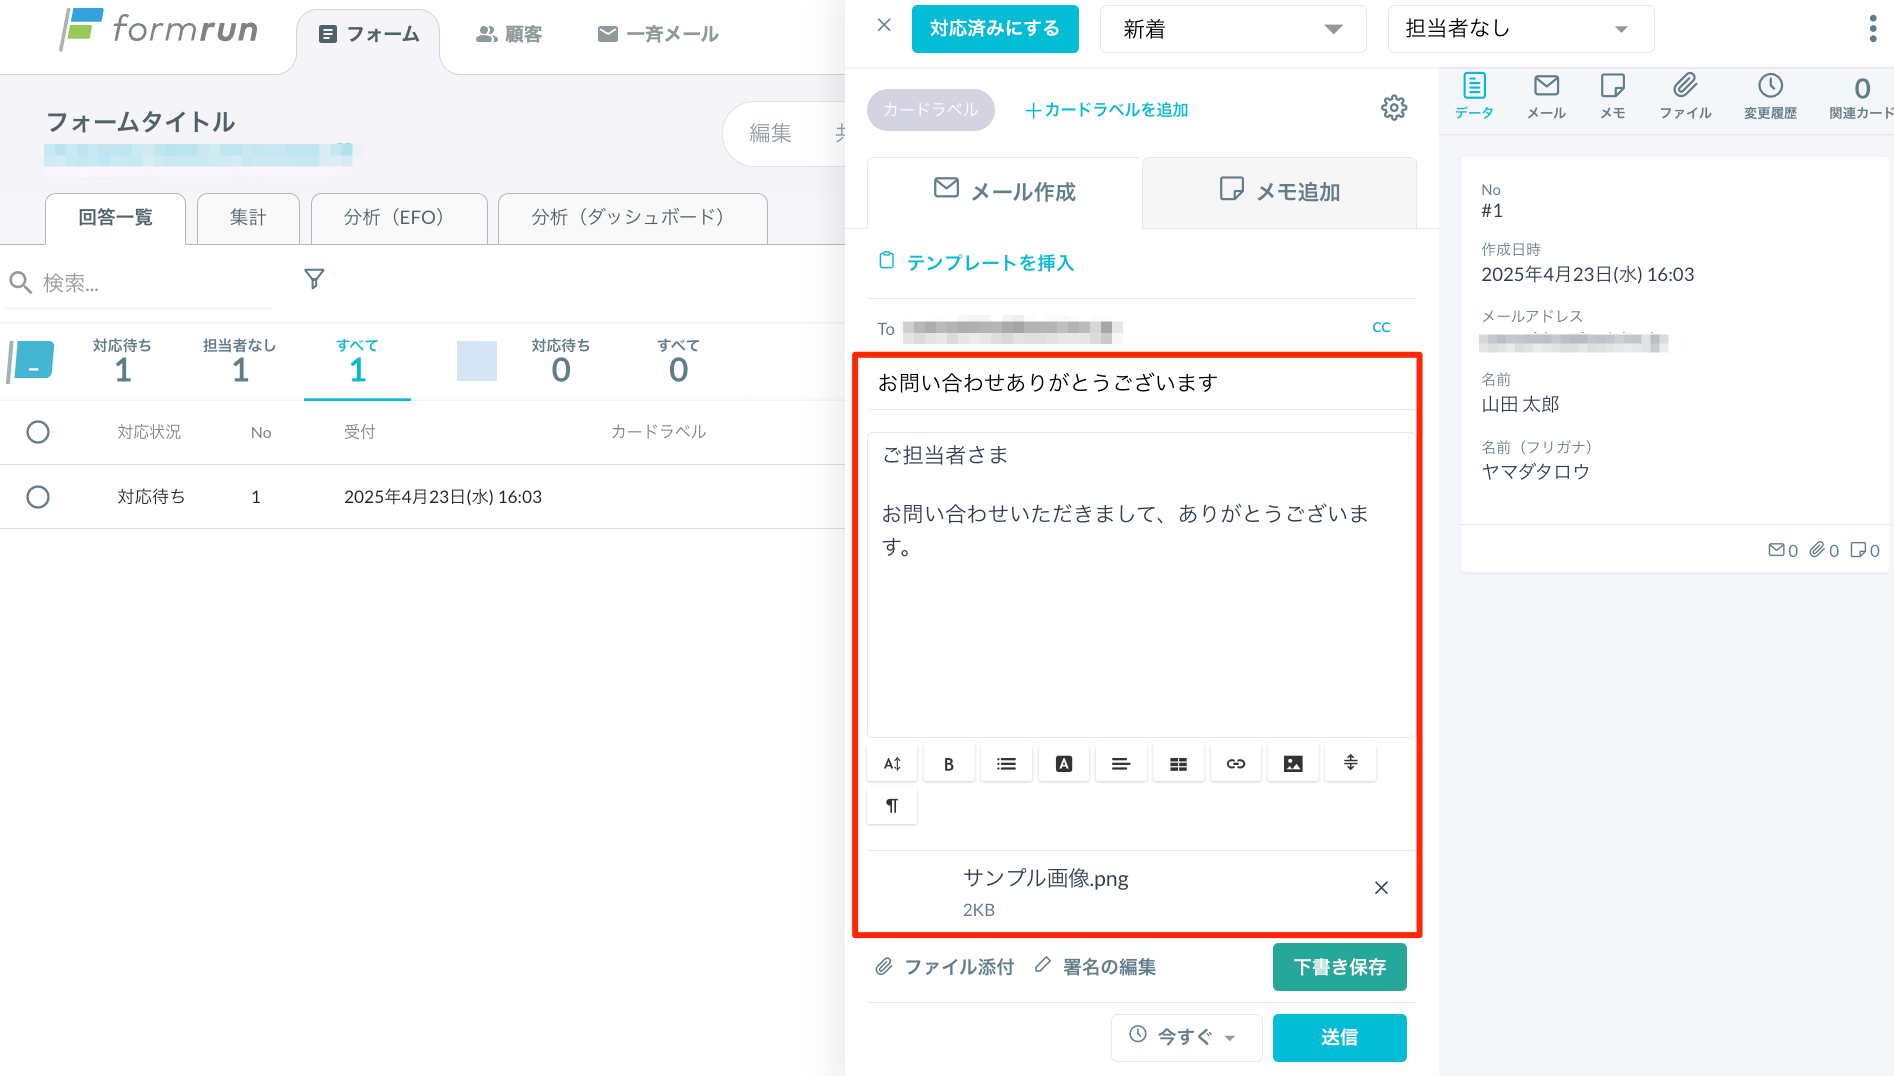Open the 集計 tab

(x=248, y=218)
